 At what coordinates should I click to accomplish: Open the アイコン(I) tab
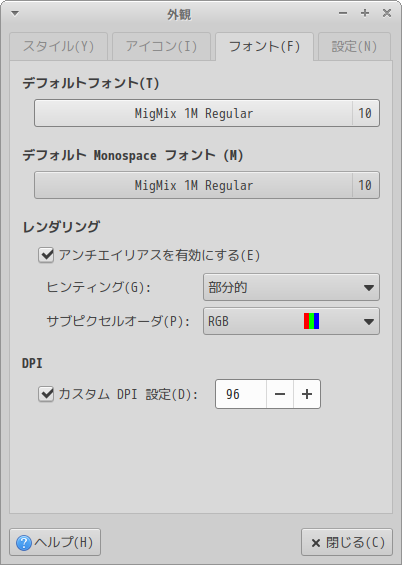click(161, 46)
